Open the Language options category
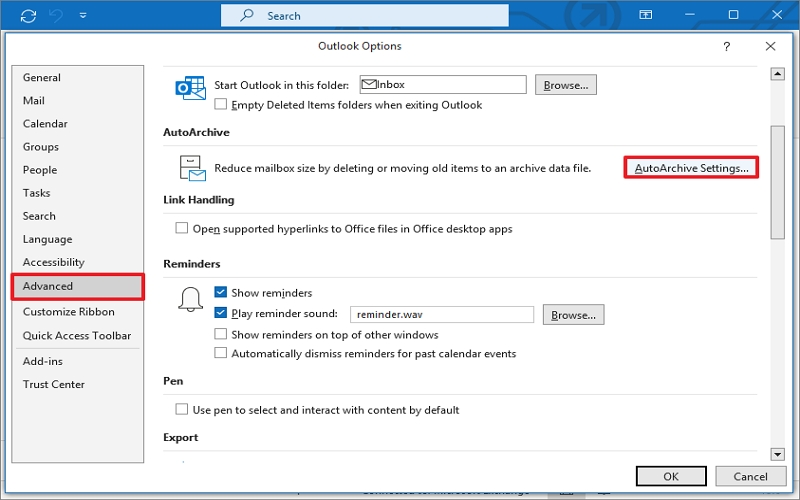Image resolution: width=800 pixels, height=500 pixels. (78, 239)
